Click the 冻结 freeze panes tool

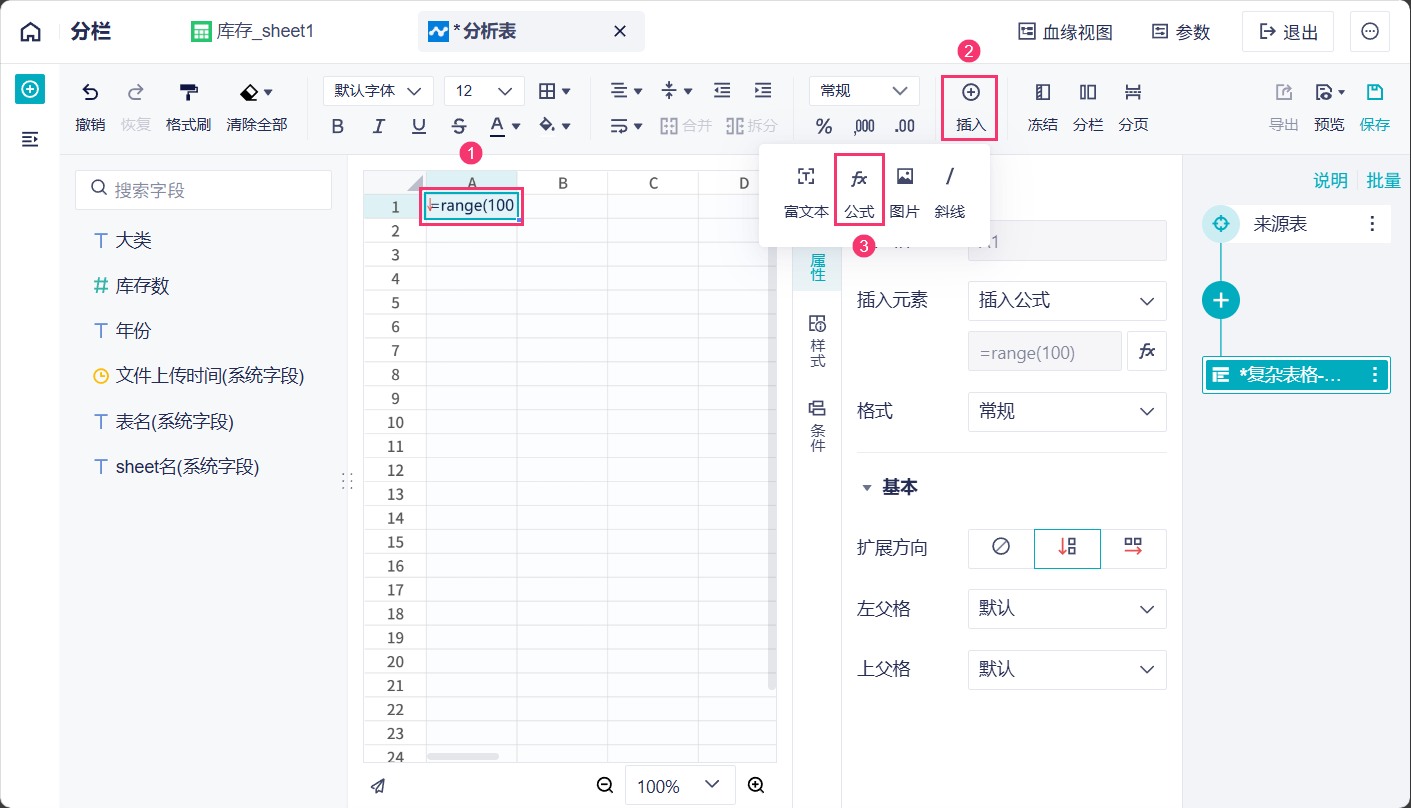(x=1043, y=108)
